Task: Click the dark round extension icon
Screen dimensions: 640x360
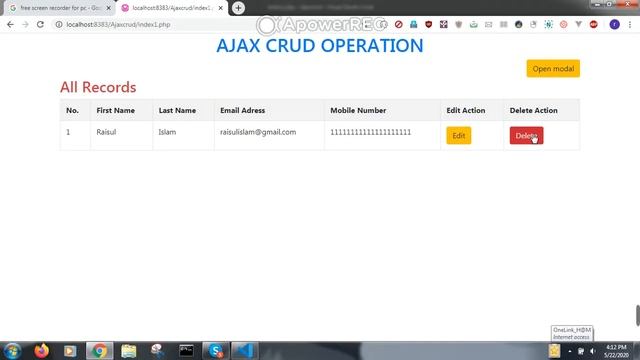Action: 518,24
